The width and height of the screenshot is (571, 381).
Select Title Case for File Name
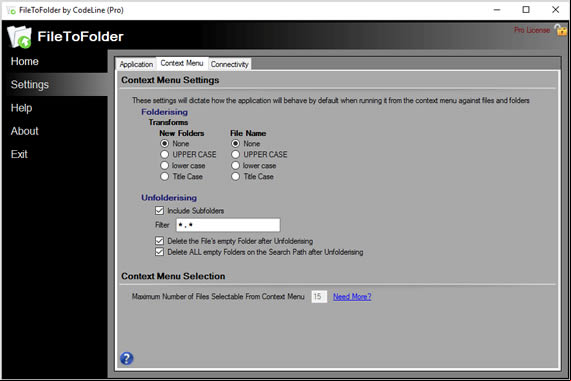click(x=236, y=176)
